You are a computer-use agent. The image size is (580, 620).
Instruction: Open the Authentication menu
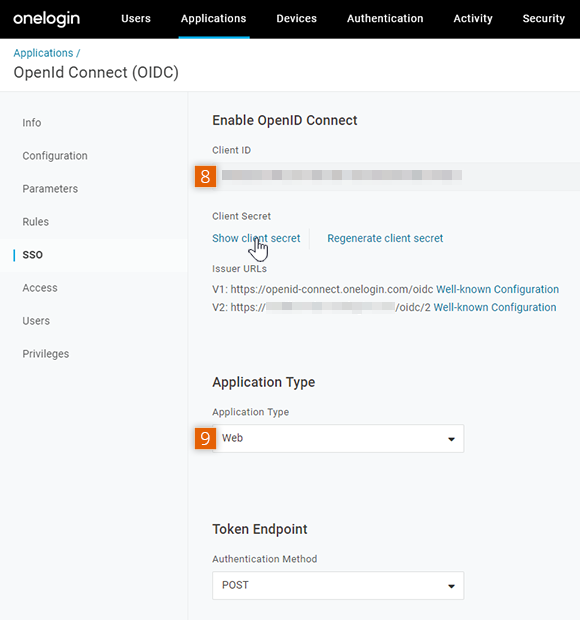(385, 19)
